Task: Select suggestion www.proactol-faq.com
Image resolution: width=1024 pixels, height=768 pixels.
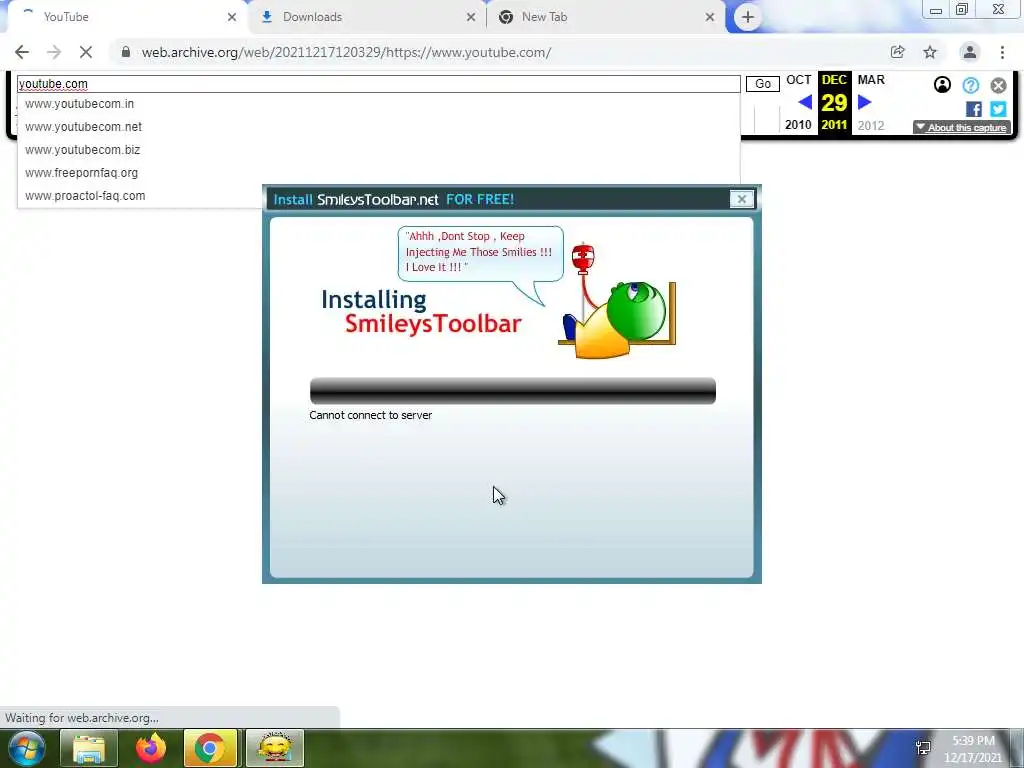Action: pos(85,196)
